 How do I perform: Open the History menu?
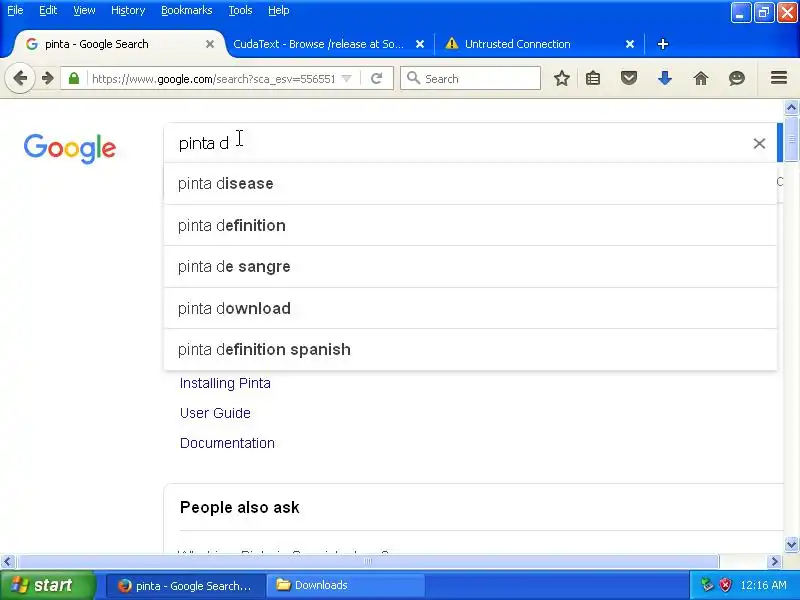pos(128,10)
